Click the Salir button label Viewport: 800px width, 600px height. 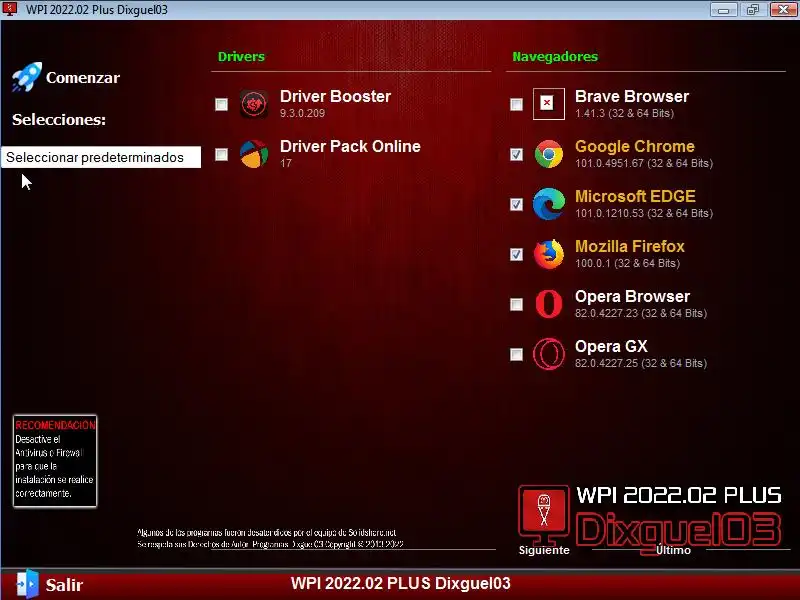point(64,585)
